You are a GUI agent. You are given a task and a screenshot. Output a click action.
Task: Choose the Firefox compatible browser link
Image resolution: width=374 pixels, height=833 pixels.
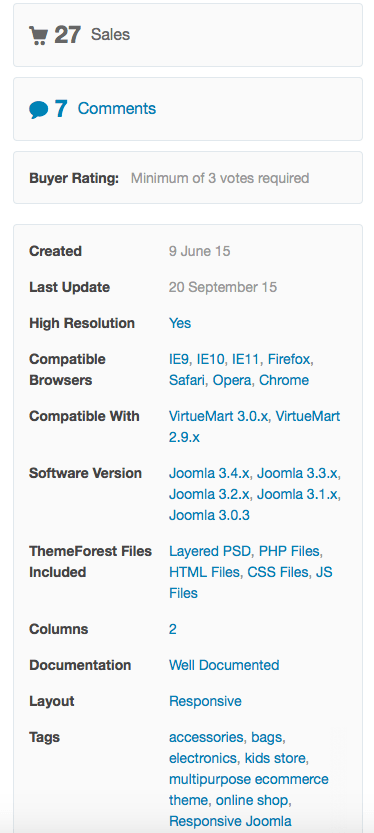(x=288, y=359)
